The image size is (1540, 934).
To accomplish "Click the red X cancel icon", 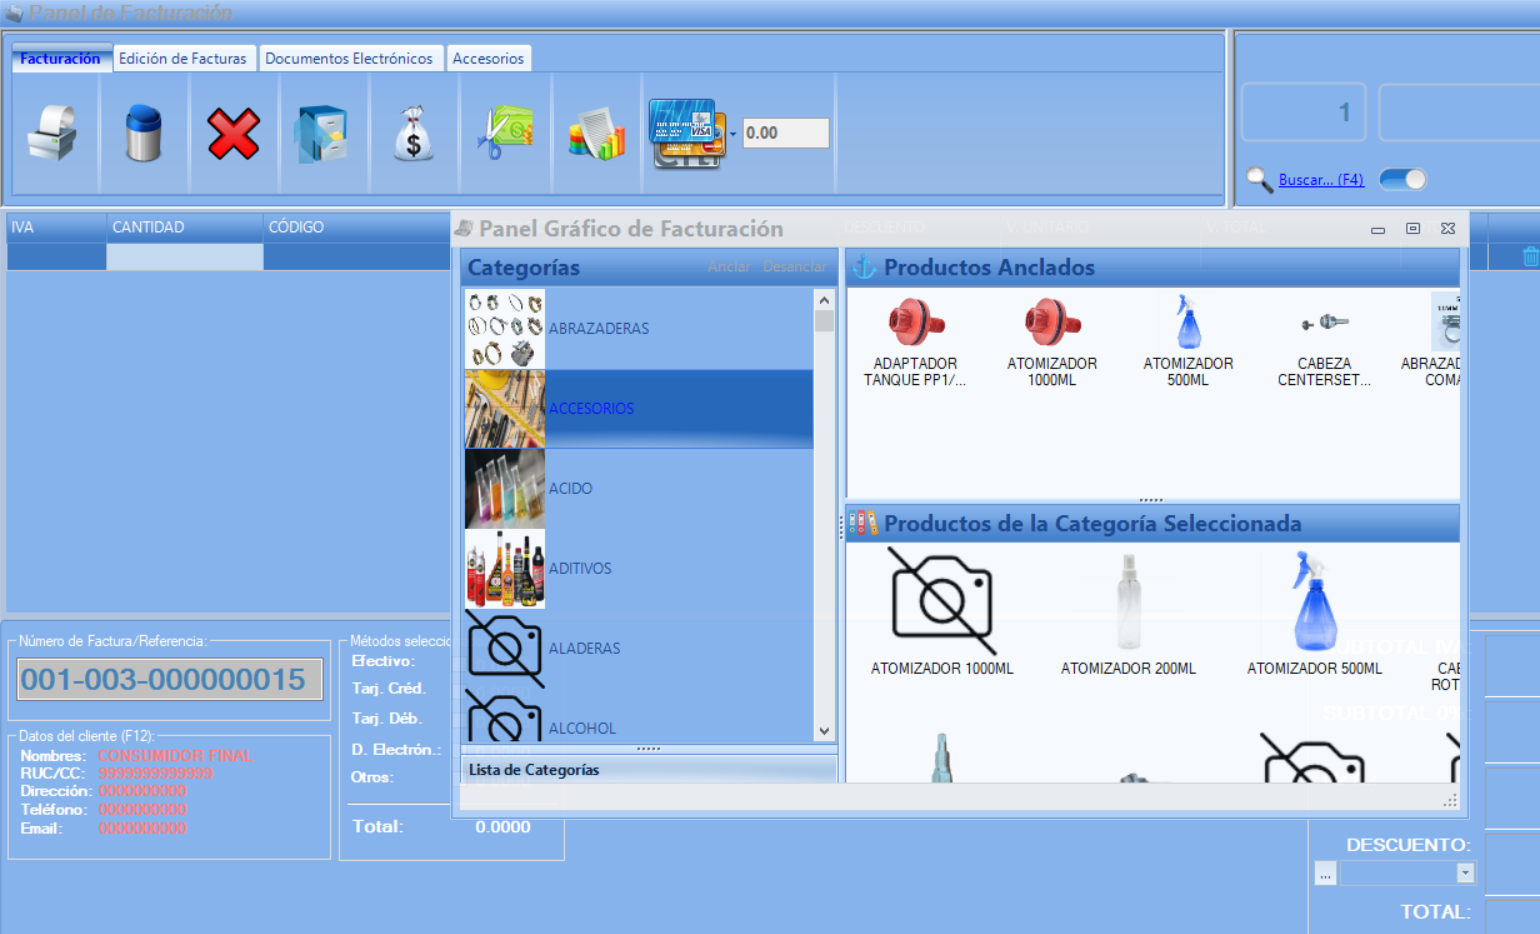I will 233,133.
